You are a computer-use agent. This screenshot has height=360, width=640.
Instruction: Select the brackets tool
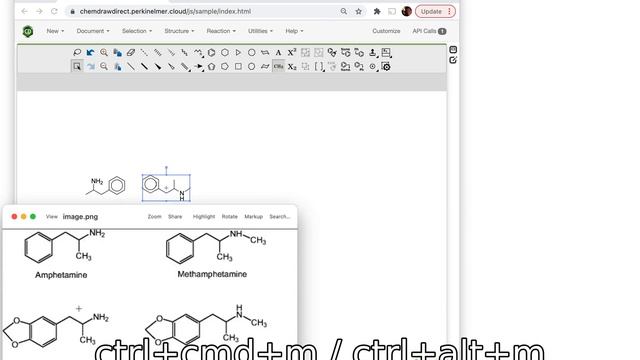click(x=319, y=66)
